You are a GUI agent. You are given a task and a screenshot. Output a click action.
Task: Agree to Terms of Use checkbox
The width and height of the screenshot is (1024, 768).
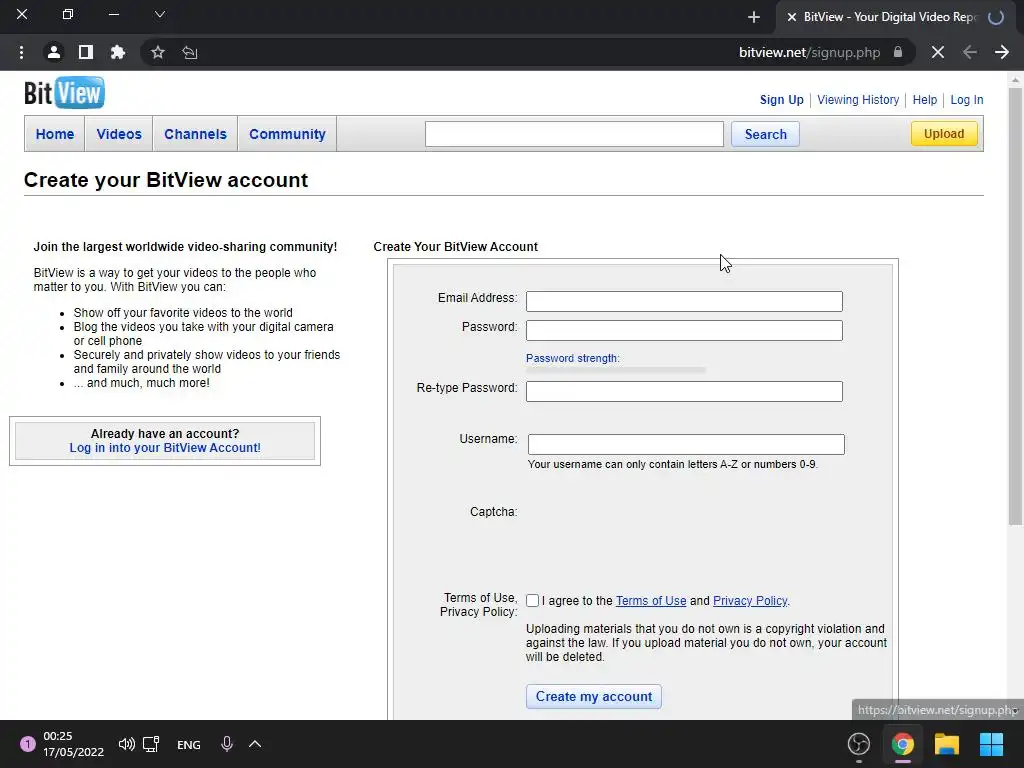pos(532,600)
